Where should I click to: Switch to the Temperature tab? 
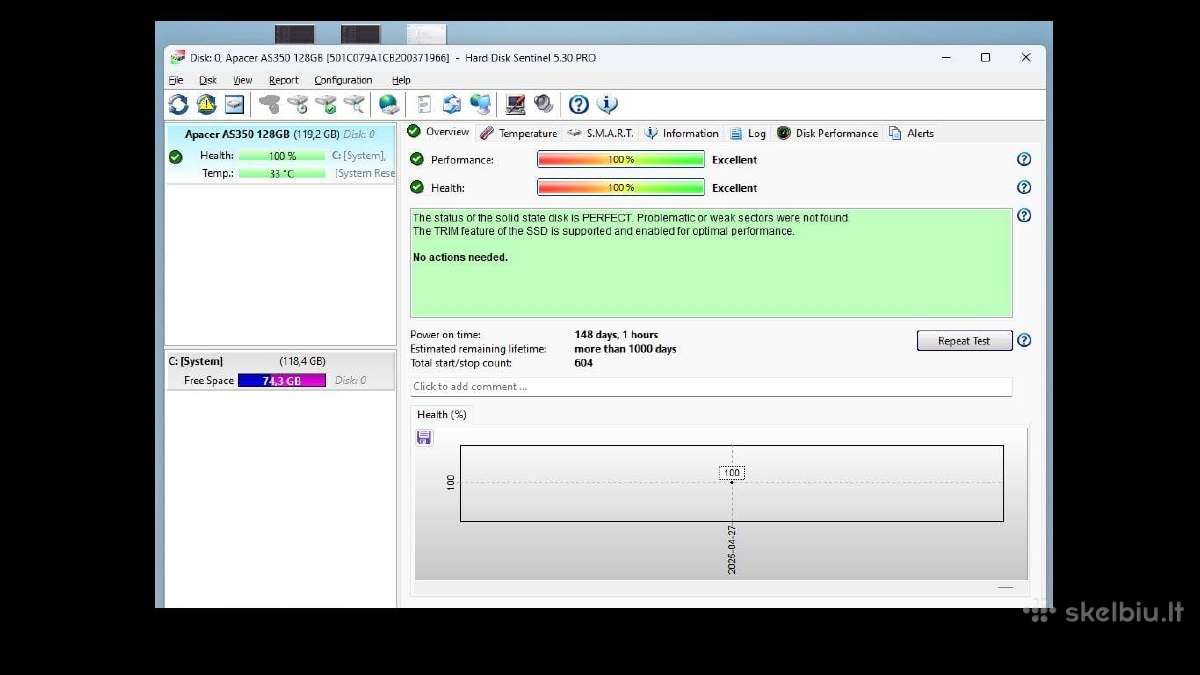tap(518, 133)
